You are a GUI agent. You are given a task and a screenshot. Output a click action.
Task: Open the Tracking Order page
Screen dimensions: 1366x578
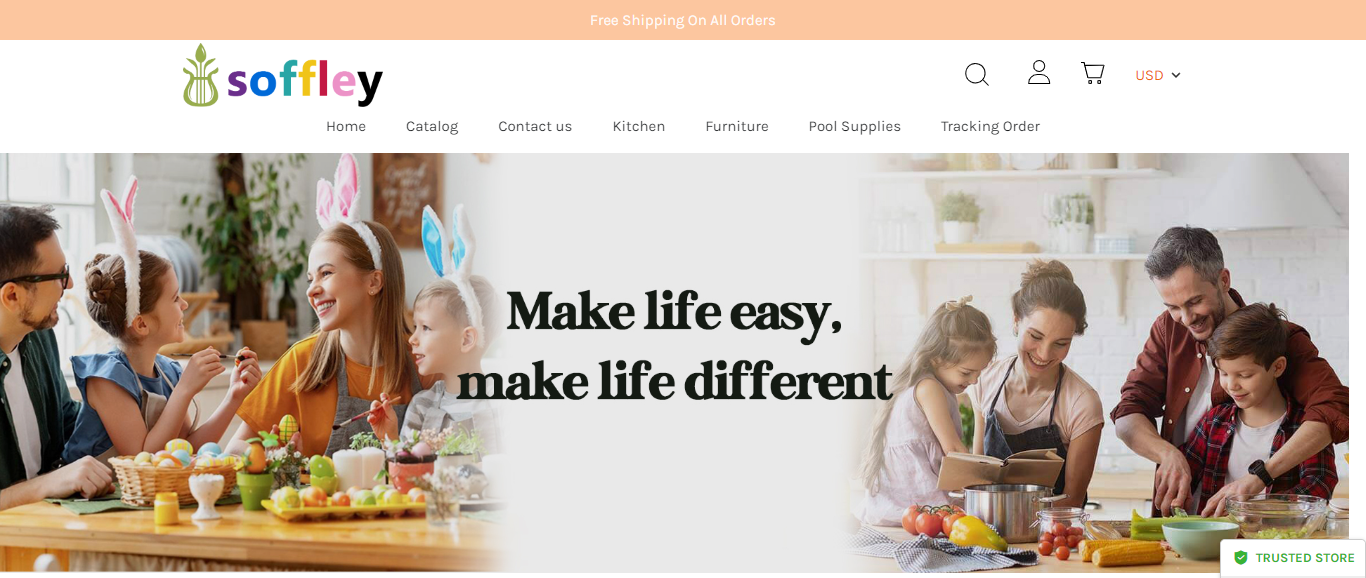pos(990,126)
